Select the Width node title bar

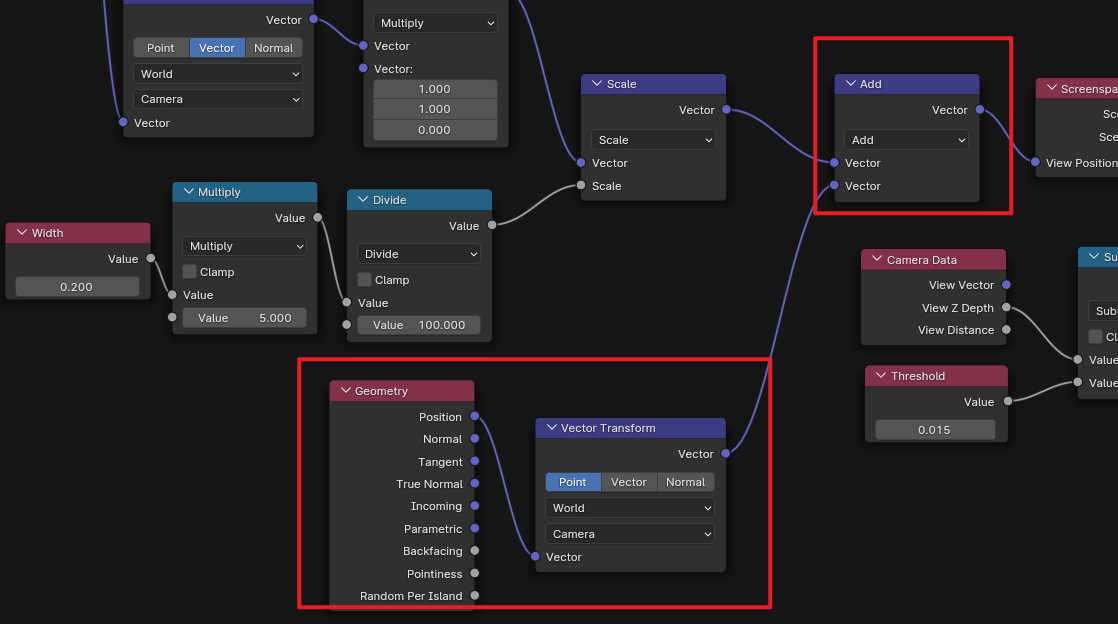click(78, 233)
